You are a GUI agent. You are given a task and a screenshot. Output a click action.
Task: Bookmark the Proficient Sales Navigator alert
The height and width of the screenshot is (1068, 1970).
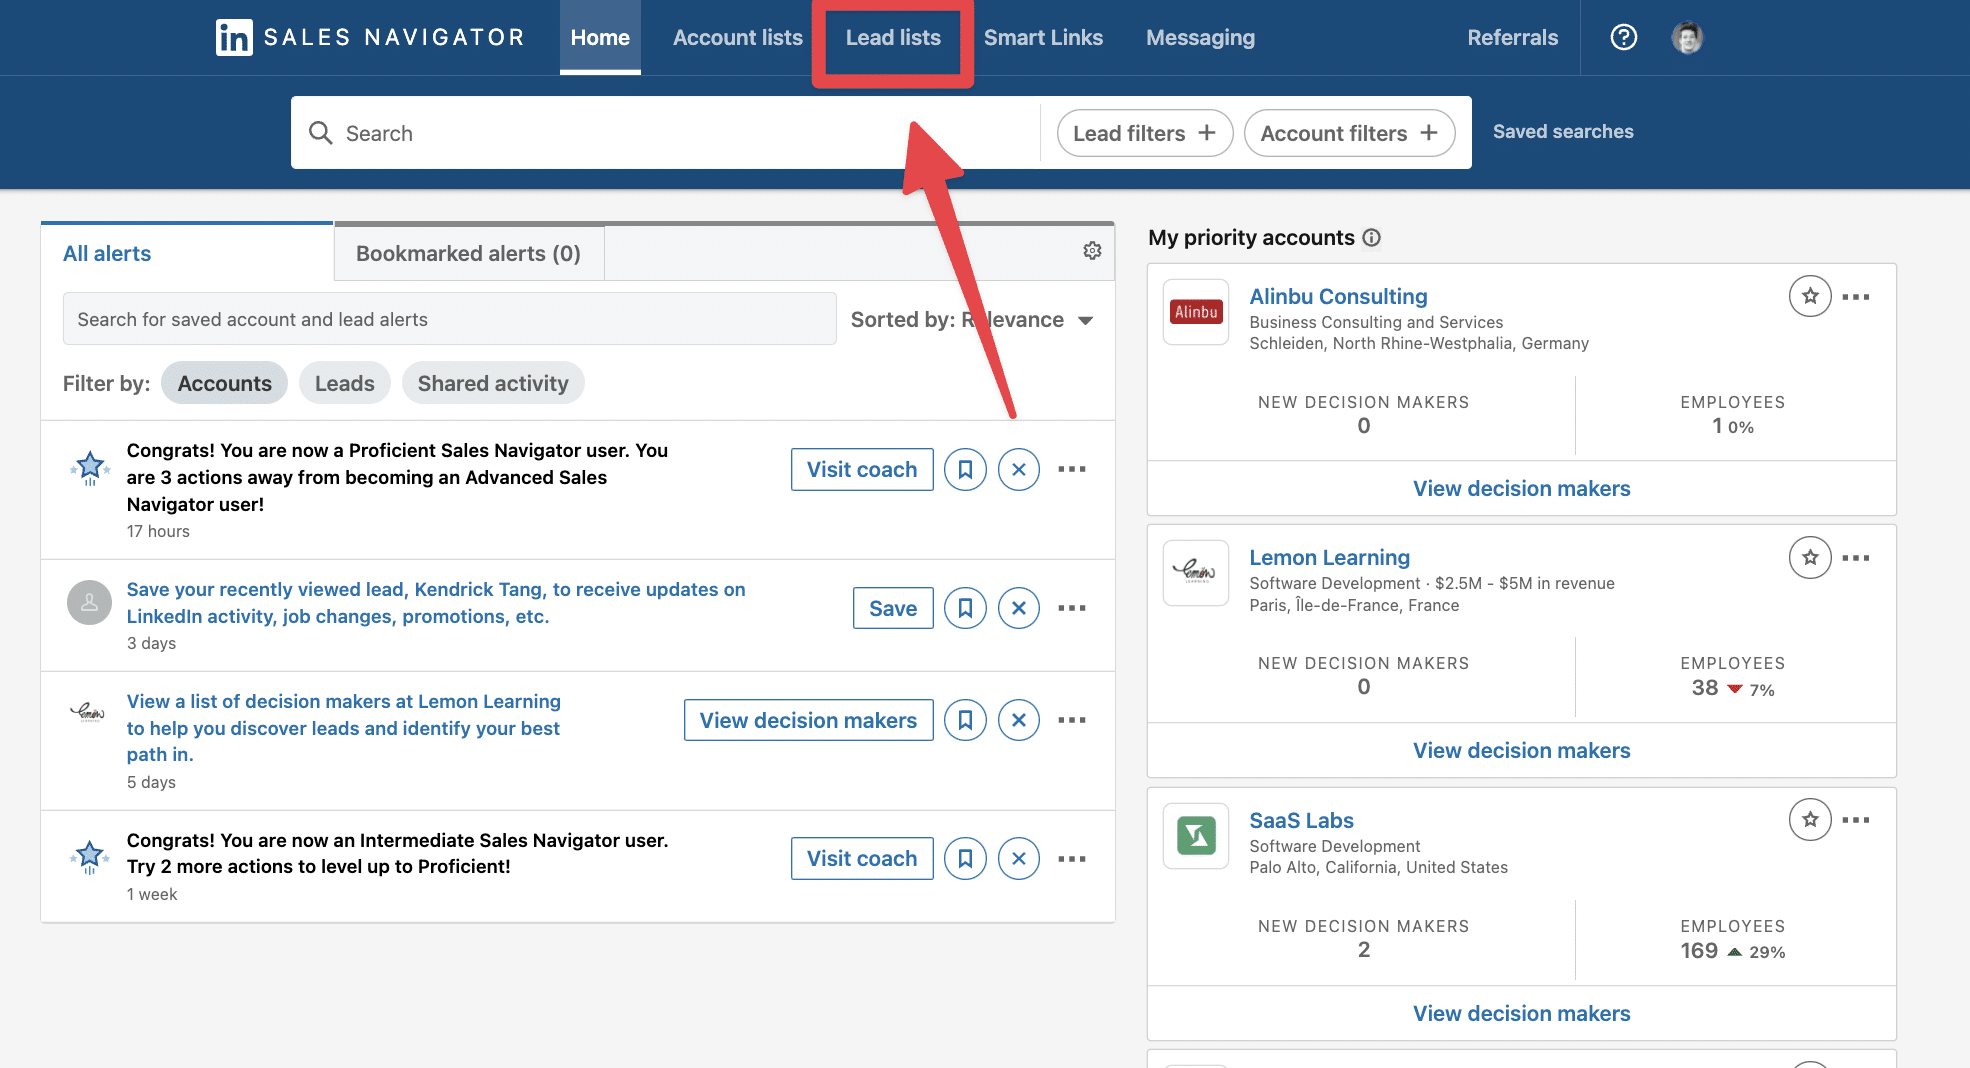click(x=965, y=470)
